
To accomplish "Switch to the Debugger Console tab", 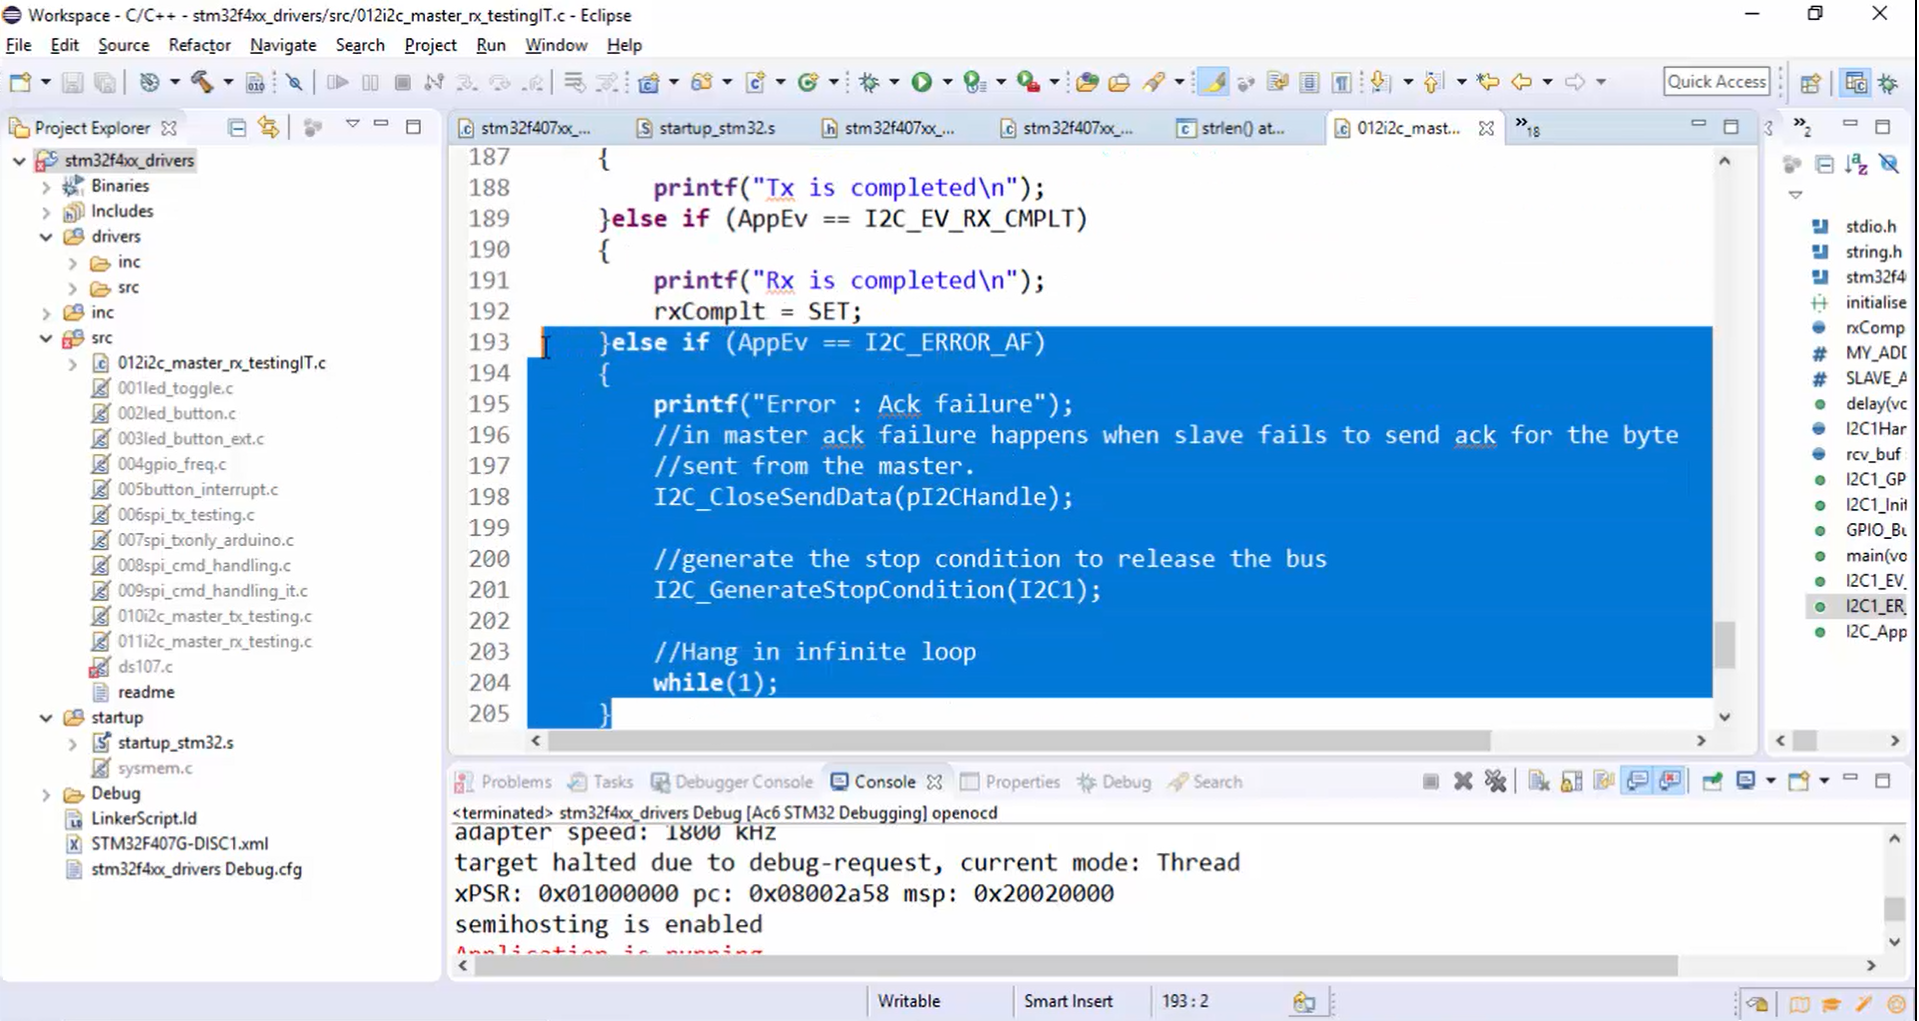I will coord(732,782).
